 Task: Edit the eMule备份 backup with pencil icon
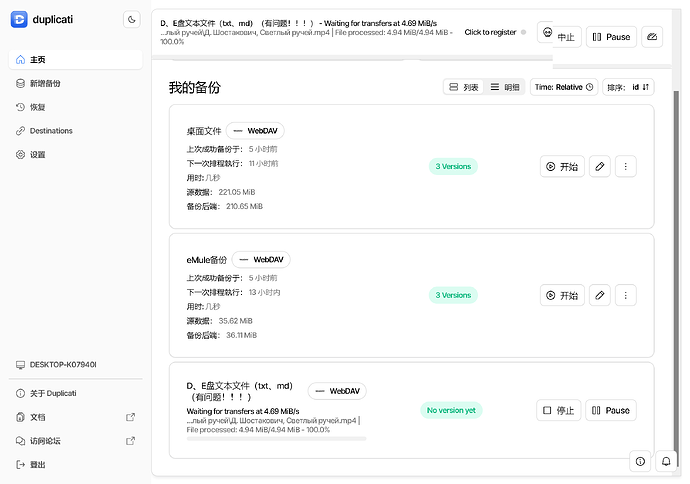tap(599, 295)
